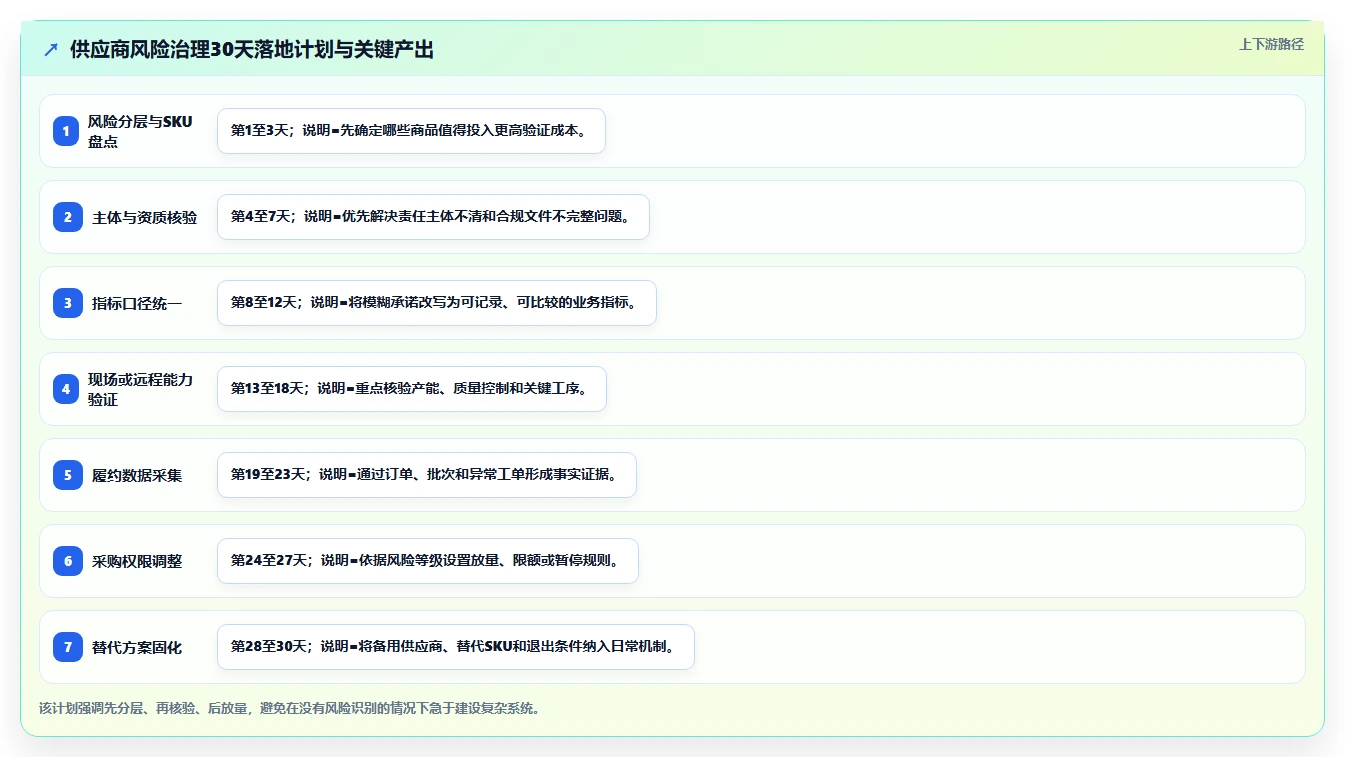Click the step label 主体与资质核验

pyautogui.click(x=145, y=217)
